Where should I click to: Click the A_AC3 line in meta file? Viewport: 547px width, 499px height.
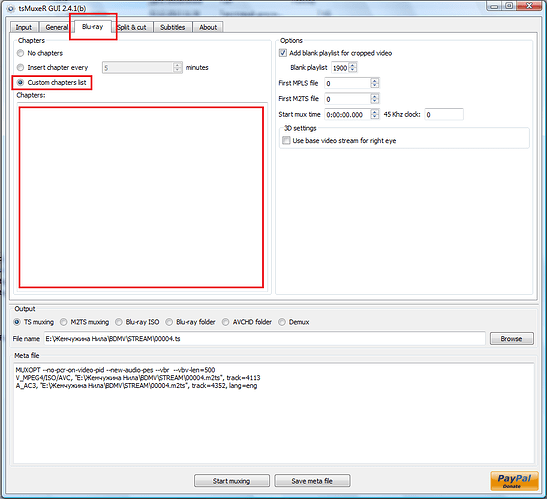tap(136, 386)
